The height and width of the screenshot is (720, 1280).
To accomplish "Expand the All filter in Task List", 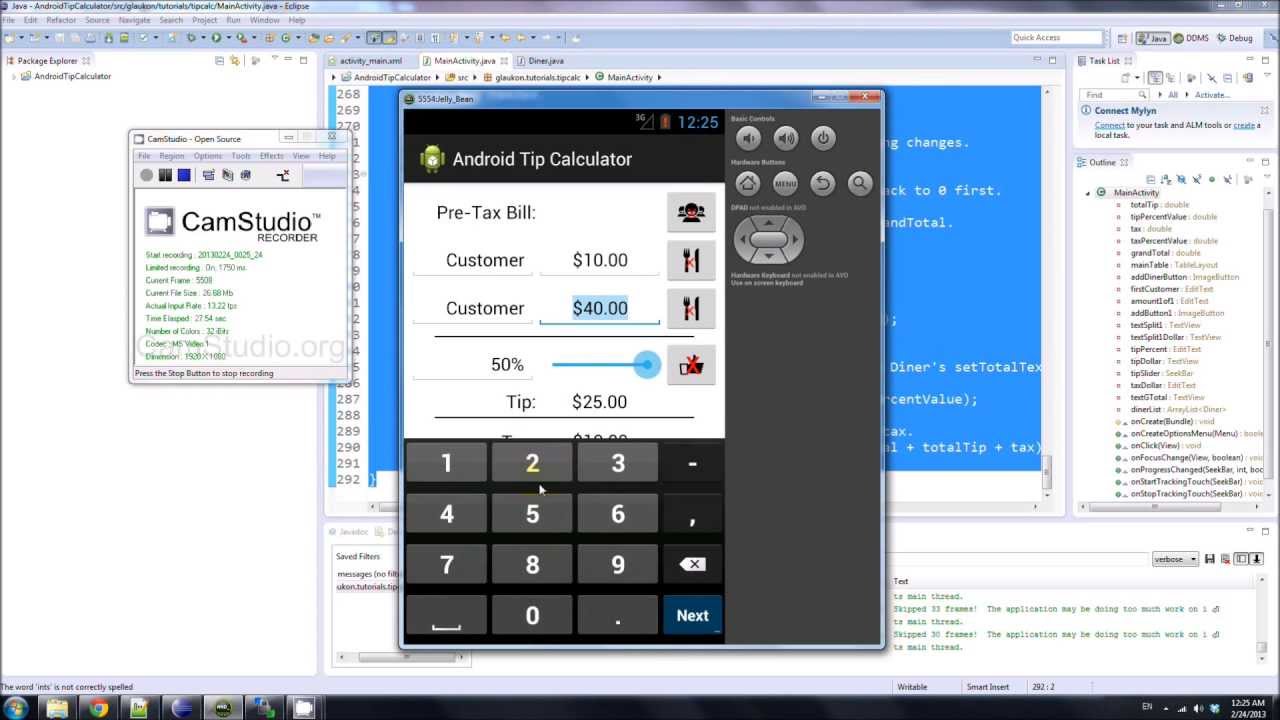I will pyautogui.click(x=1161, y=95).
